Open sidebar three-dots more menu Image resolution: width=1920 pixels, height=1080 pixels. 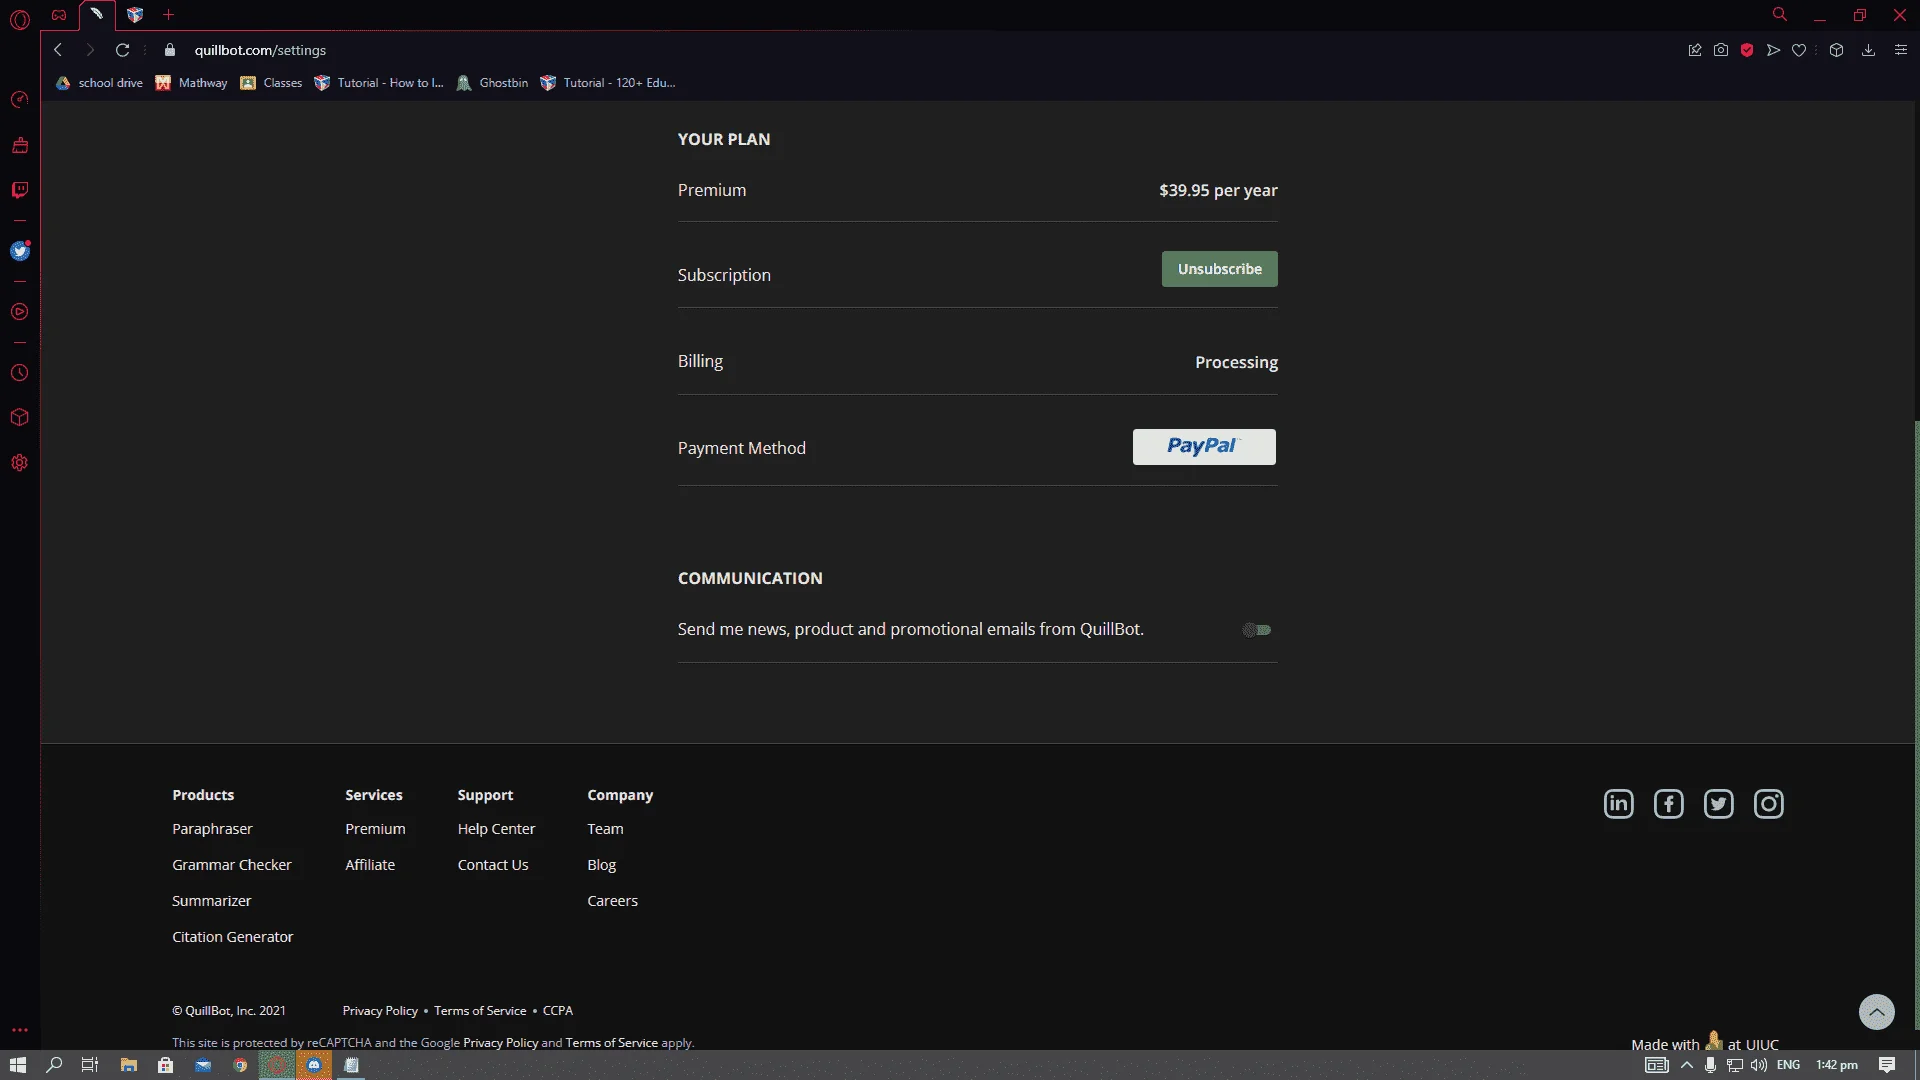coord(19,1030)
